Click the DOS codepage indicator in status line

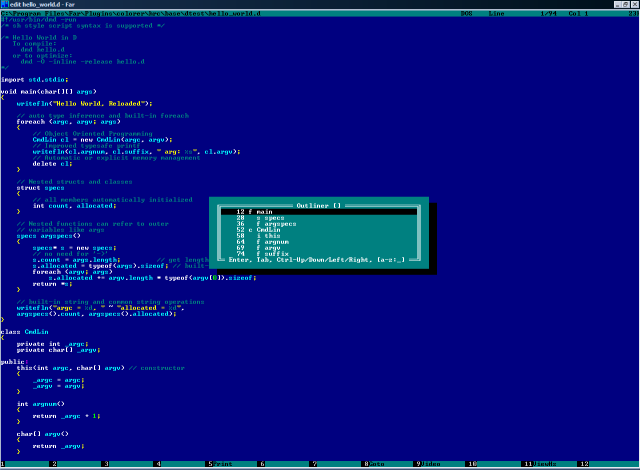pyautogui.click(x=467, y=13)
